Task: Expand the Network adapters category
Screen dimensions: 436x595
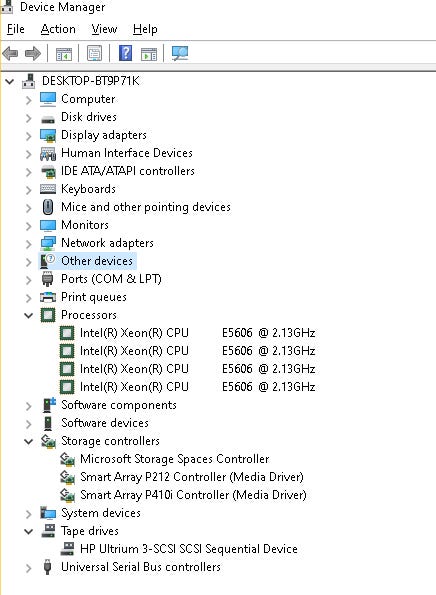Action: point(28,243)
